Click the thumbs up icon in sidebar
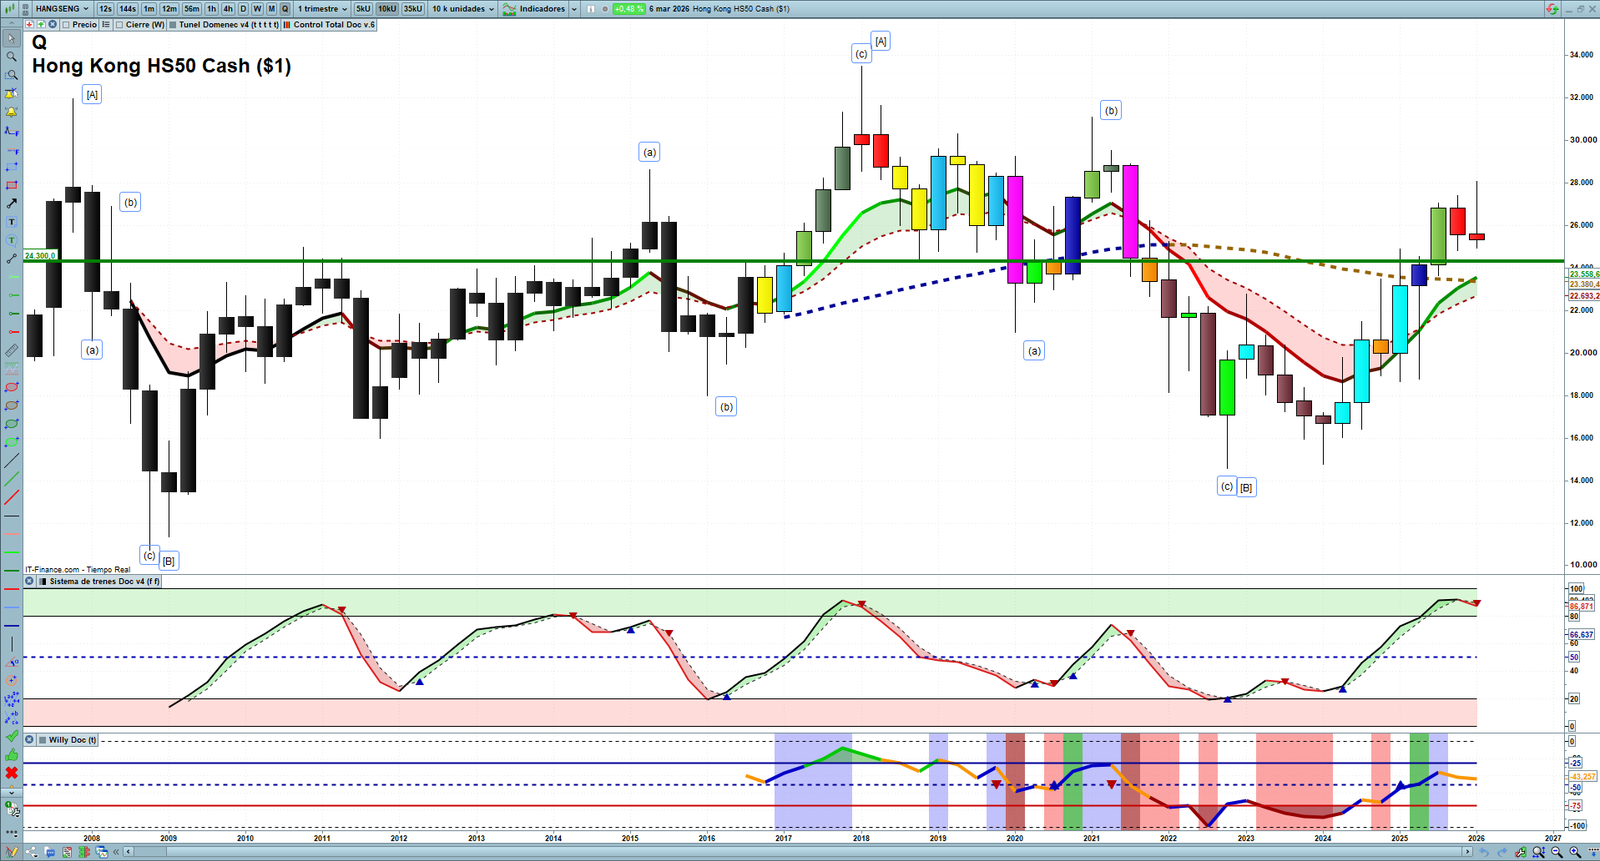Viewport: 1600px width, 861px height. (11, 755)
